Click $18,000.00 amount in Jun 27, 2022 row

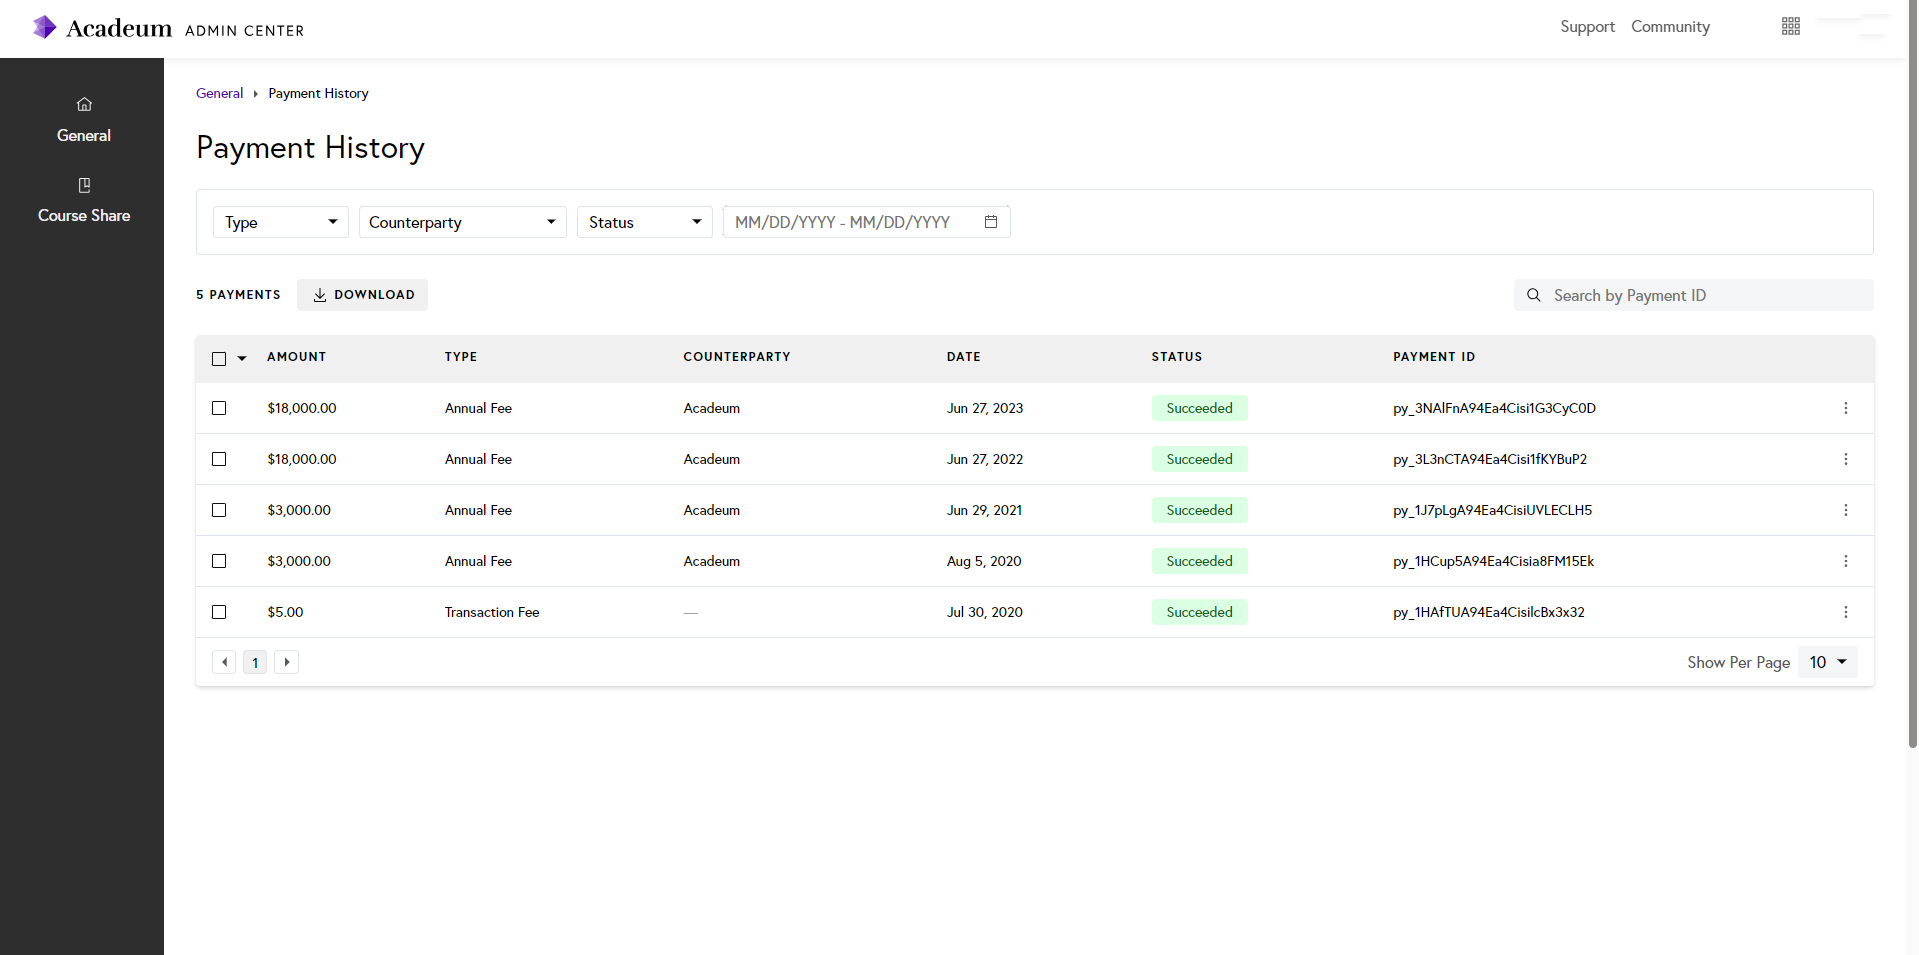(x=302, y=459)
